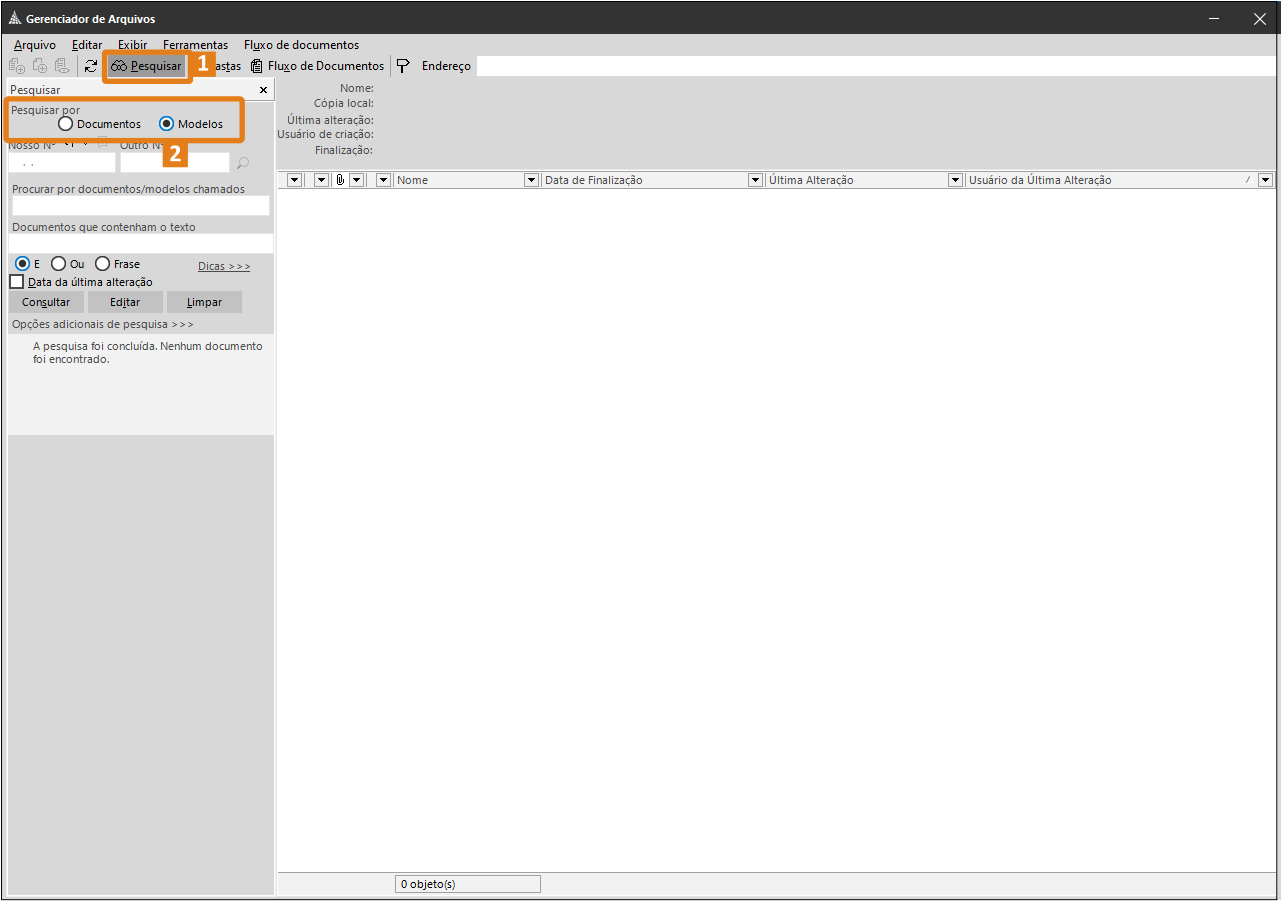1281x901 pixels.
Task: Click the signpost icon beside Endereço
Action: tap(403, 66)
